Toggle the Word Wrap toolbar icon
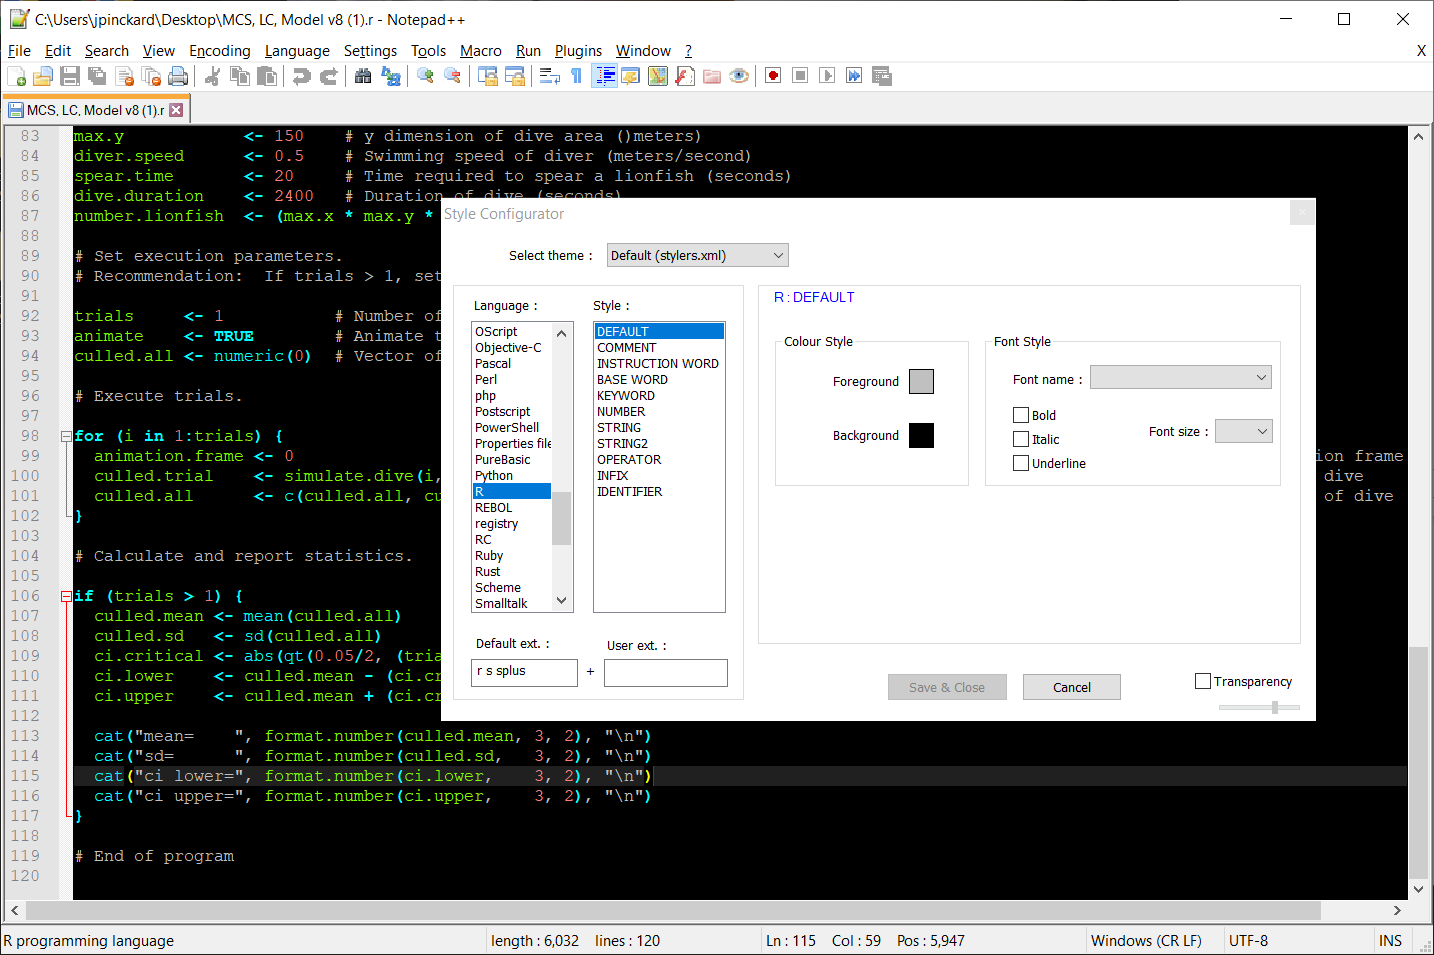This screenshot has height=955, width=1434. (x=549, y=76)
